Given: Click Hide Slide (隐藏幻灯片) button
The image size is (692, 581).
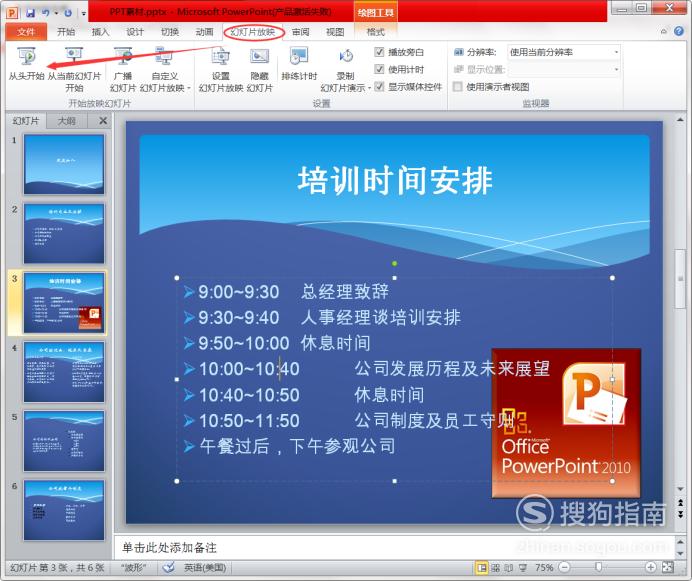Looking at the screenshot, I should click(x=260, y=69).
